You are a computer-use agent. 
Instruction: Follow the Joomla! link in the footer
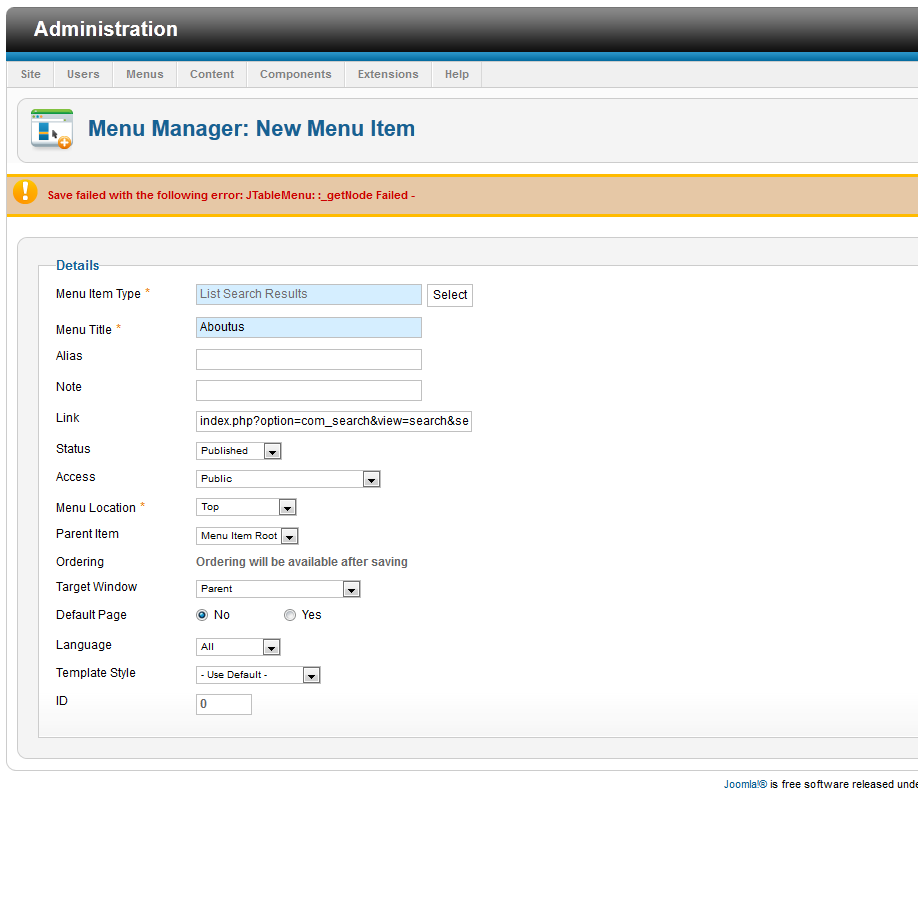(x=745, y=784)
